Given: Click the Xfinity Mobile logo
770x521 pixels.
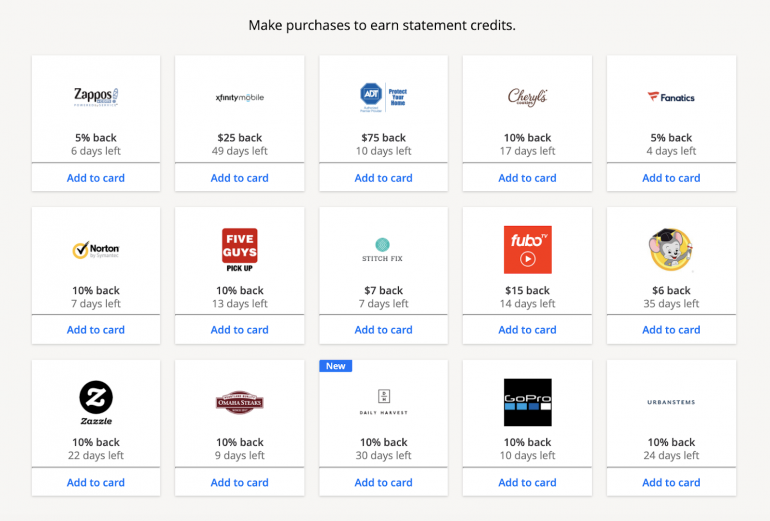Looking at the screenshot, I should [x=240, y=97].
